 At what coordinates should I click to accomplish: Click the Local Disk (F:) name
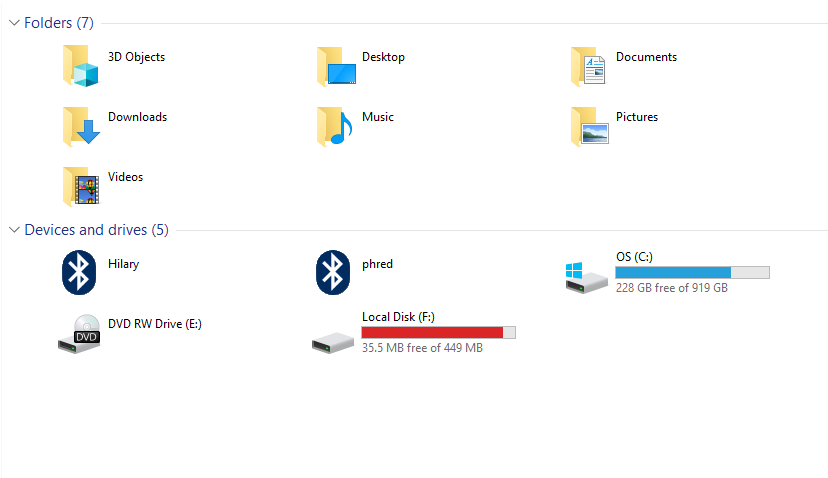(x=398, y=317)
